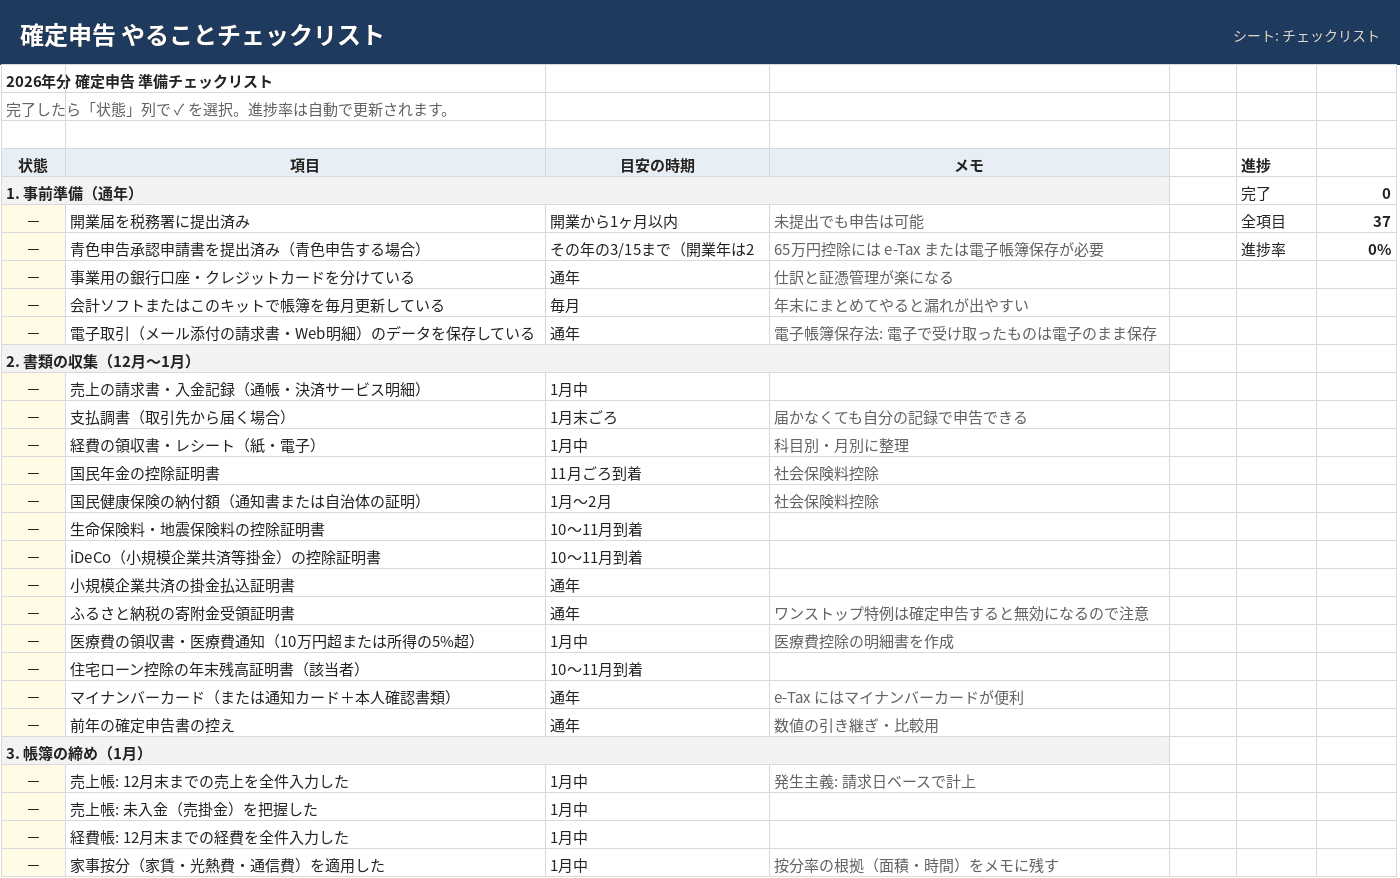Viewport: 1400px width, 878px height.
Task: Select item マイナンバーカード row
Action: (x=305, y=697)
